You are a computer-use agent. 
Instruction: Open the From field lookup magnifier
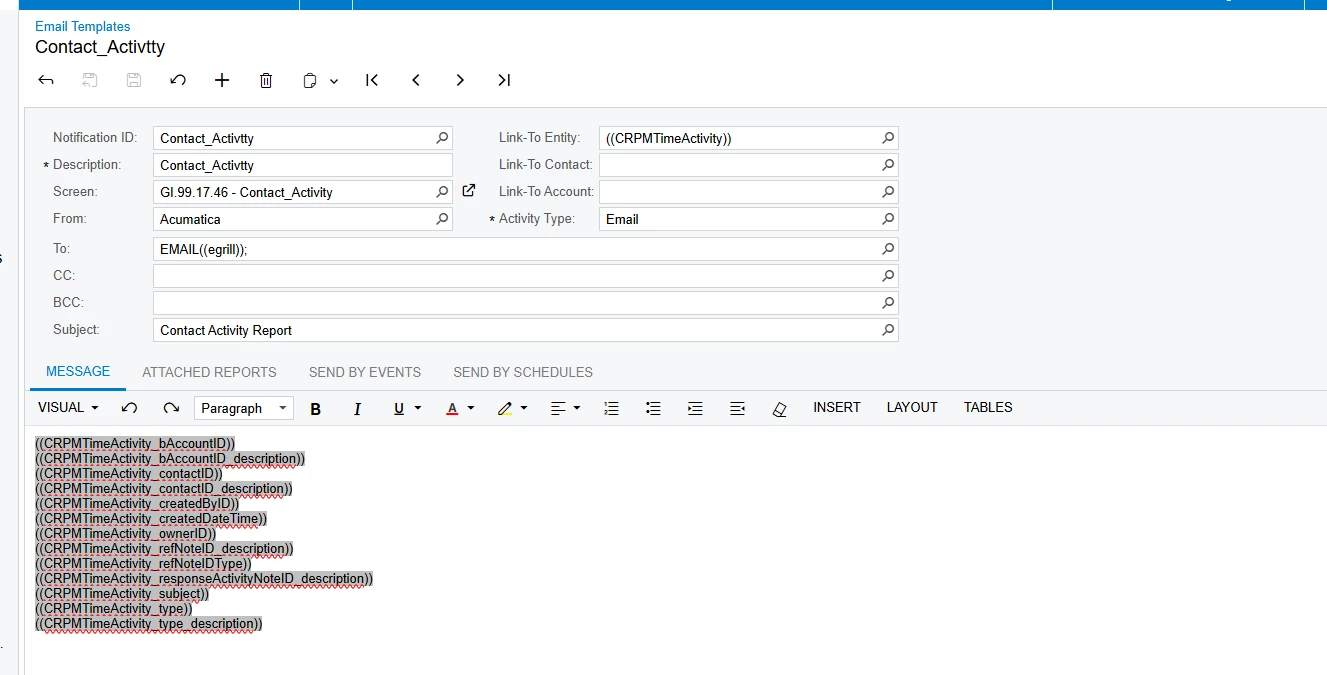[x=442, y=218]
